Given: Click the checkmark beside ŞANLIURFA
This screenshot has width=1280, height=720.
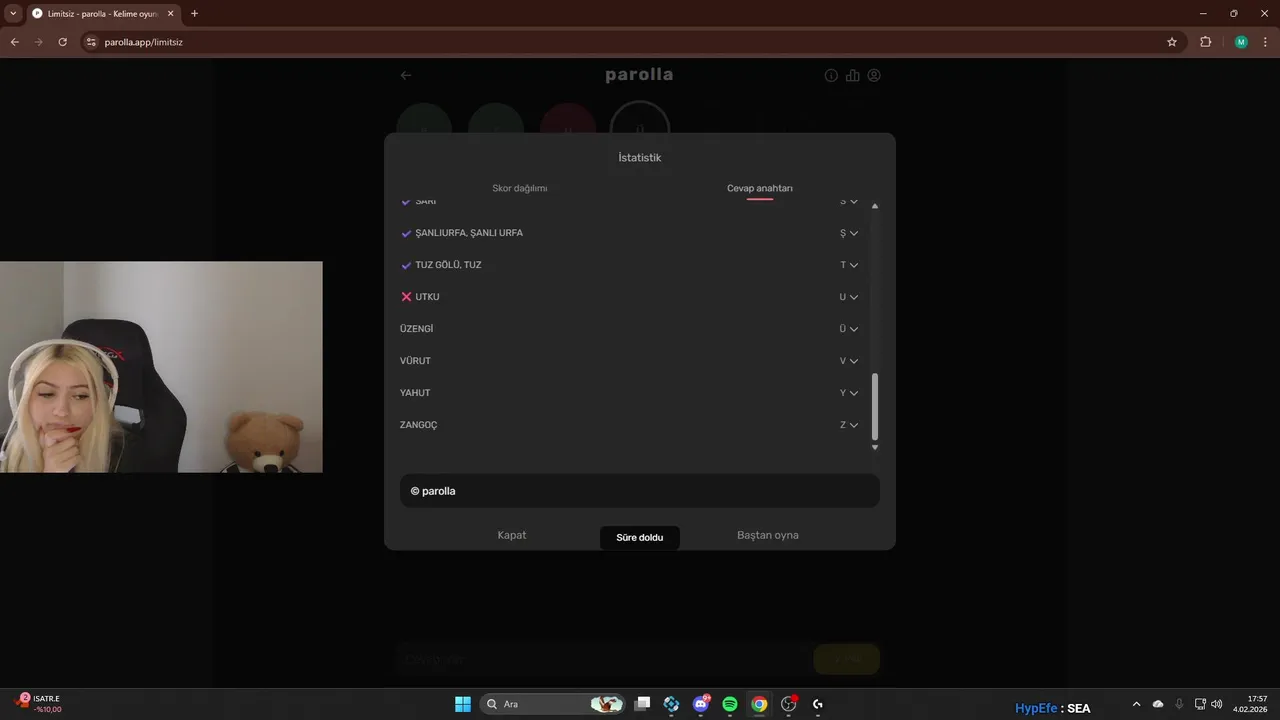Looking at the screenshot, I should click(x=406, y=233).
